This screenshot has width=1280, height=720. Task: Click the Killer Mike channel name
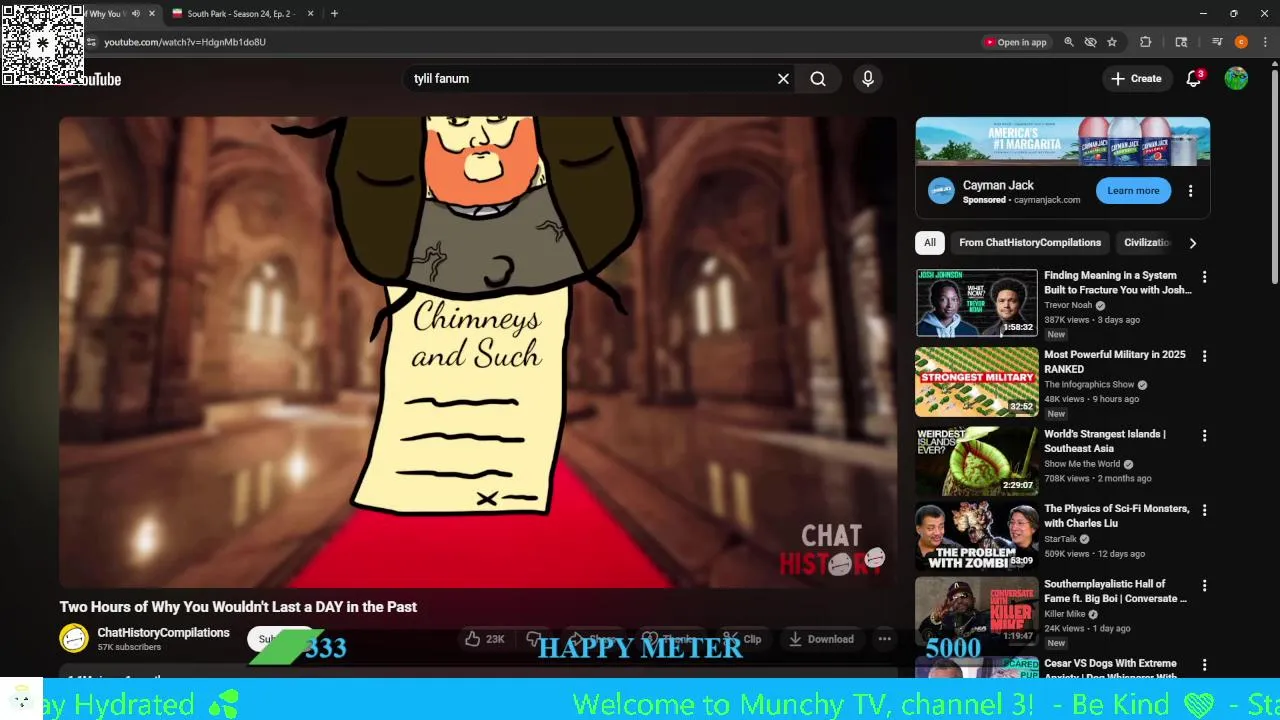(1065, 614)
